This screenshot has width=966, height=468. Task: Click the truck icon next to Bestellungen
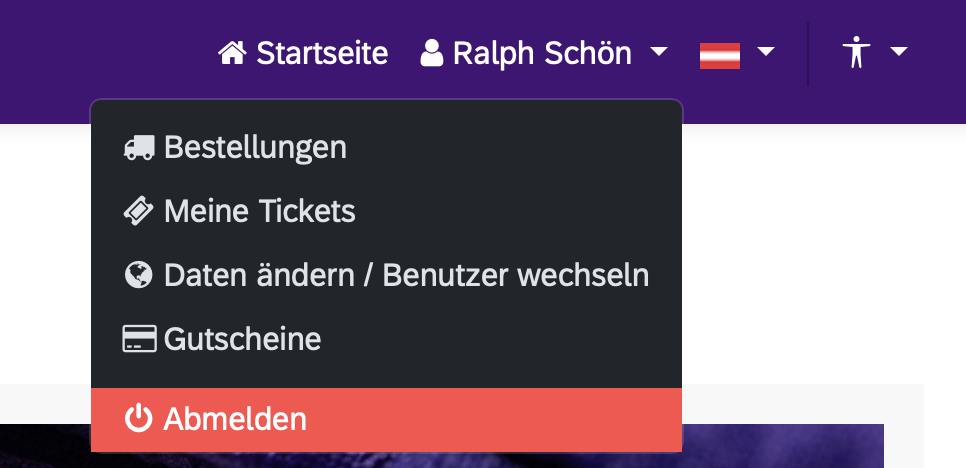coord(139,148)
